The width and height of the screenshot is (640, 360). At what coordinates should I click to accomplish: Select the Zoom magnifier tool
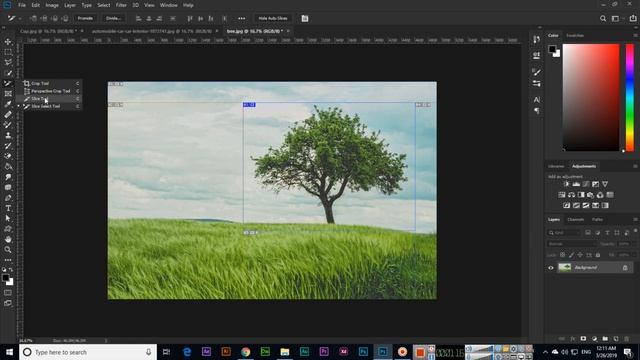click(x=8, y=249)
